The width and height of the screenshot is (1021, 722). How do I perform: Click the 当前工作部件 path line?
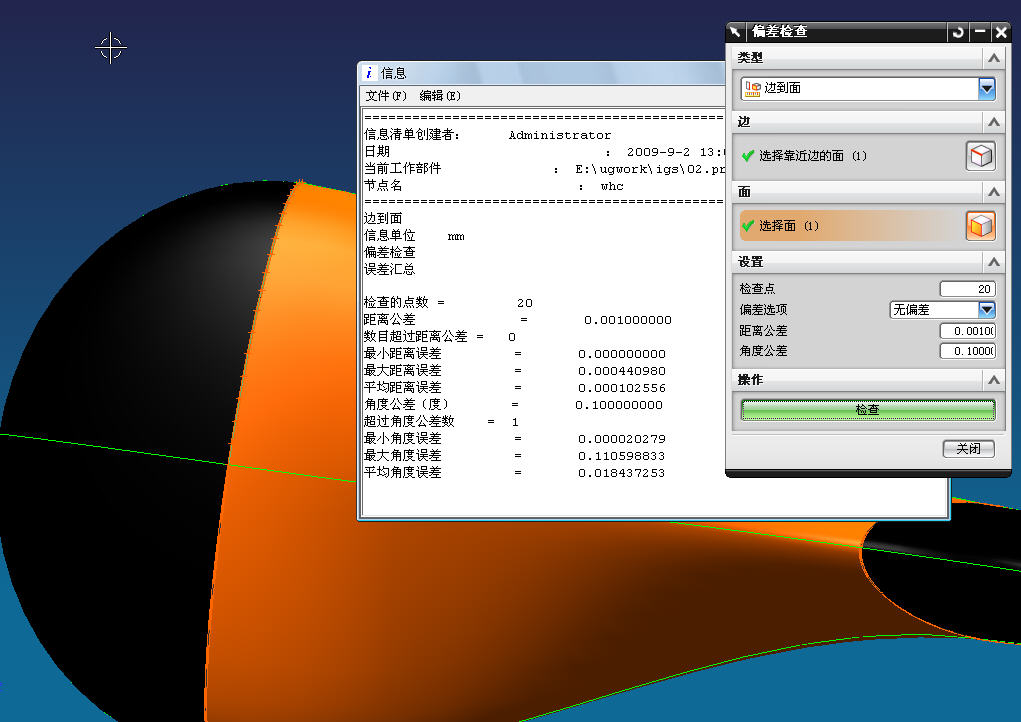coord(544,169)
